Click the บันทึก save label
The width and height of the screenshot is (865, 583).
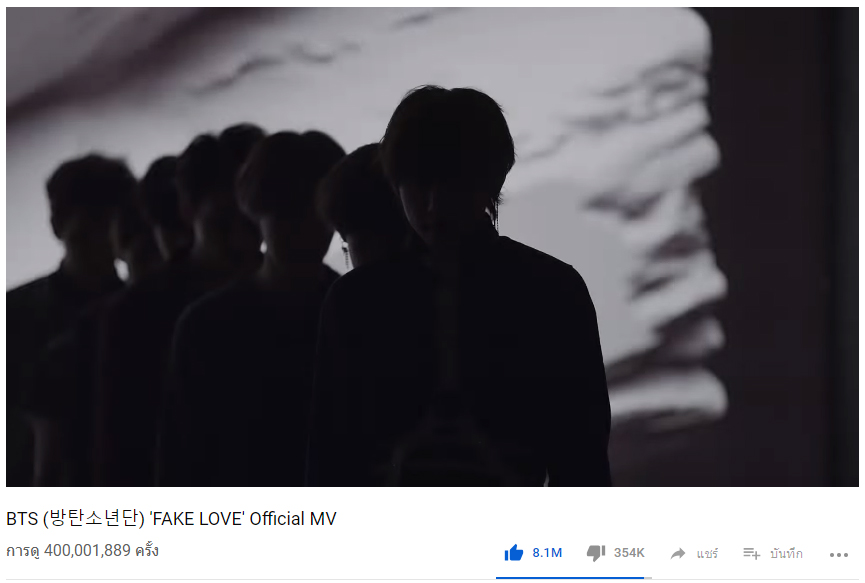coord(786,553)
